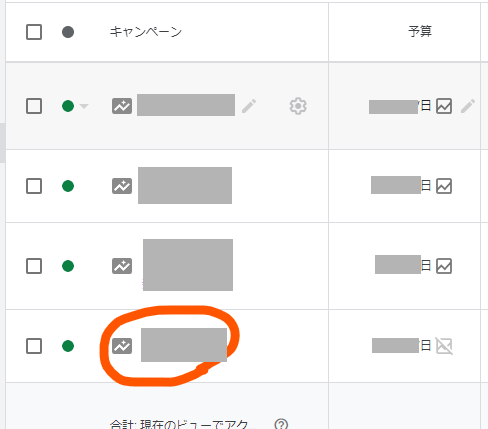Open help icon beside 合計 total row
The width and height of the screenshot is (488, 429).
tap(281, 424)
